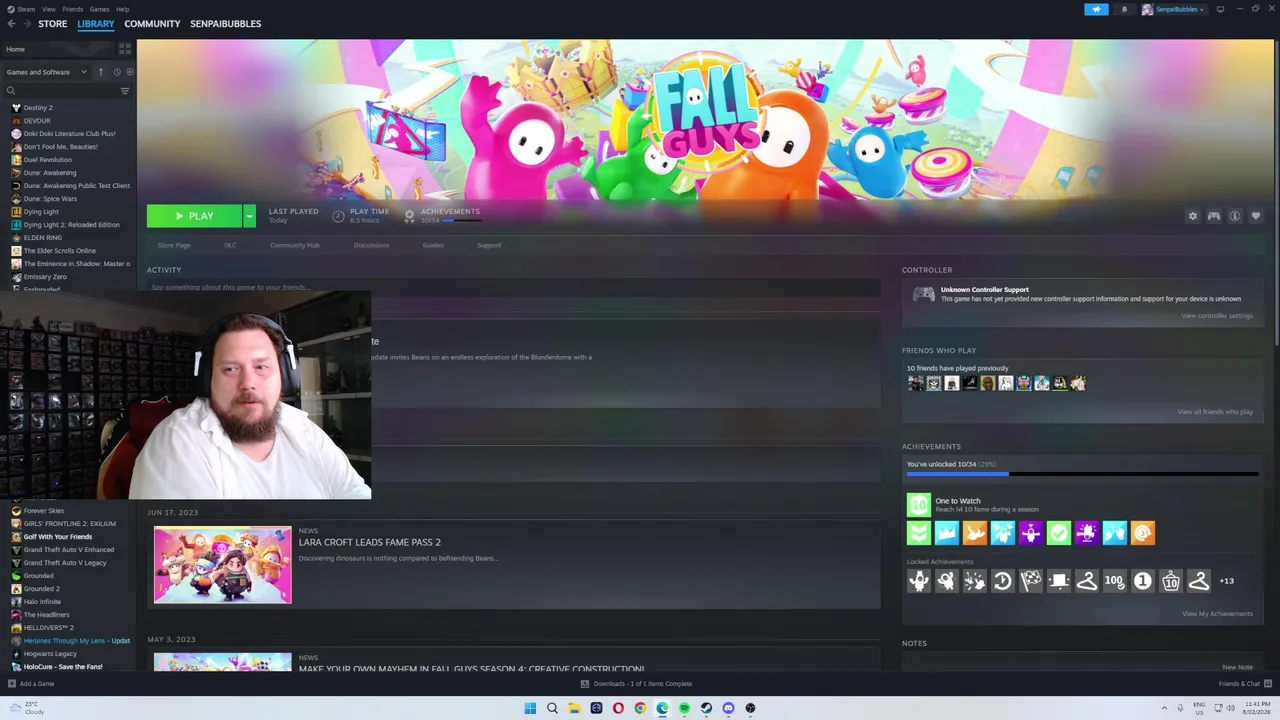The image size is (1280, 720).
Task: Open Windows Start button on taskbar
Action: pos(530,708)
